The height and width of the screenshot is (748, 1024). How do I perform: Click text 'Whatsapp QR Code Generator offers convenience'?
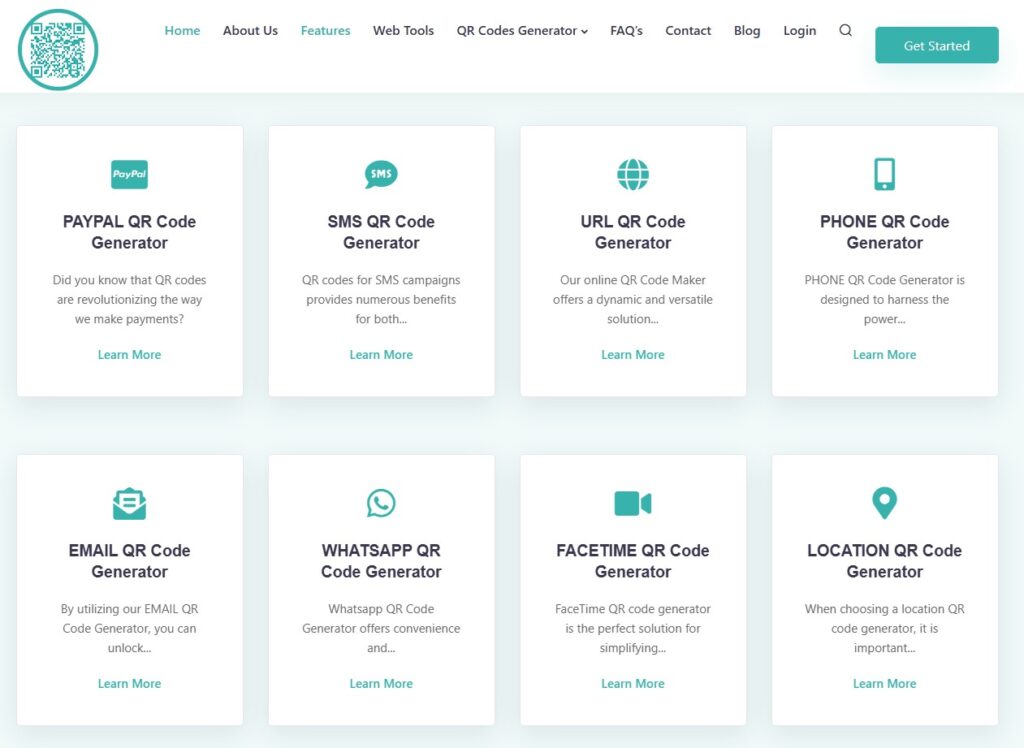click(x=381, y=619)
